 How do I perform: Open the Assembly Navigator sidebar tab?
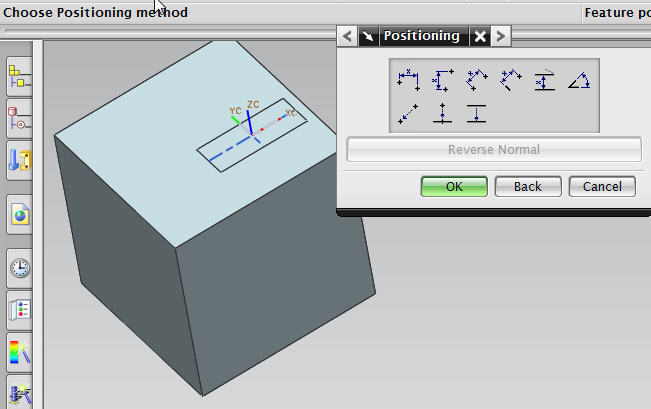pos(20,77)
